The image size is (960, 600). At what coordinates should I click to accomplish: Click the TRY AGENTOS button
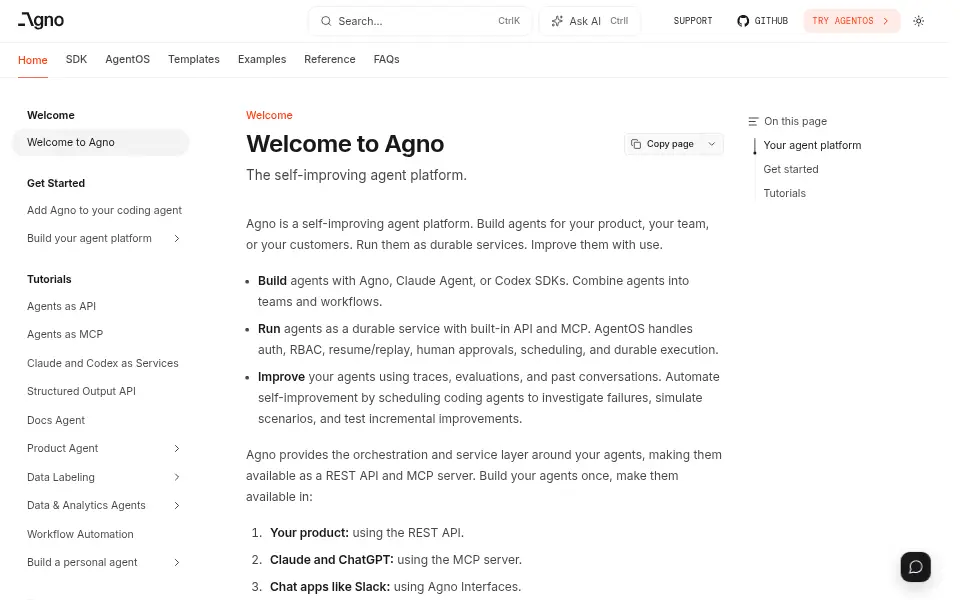coord(852,21)
